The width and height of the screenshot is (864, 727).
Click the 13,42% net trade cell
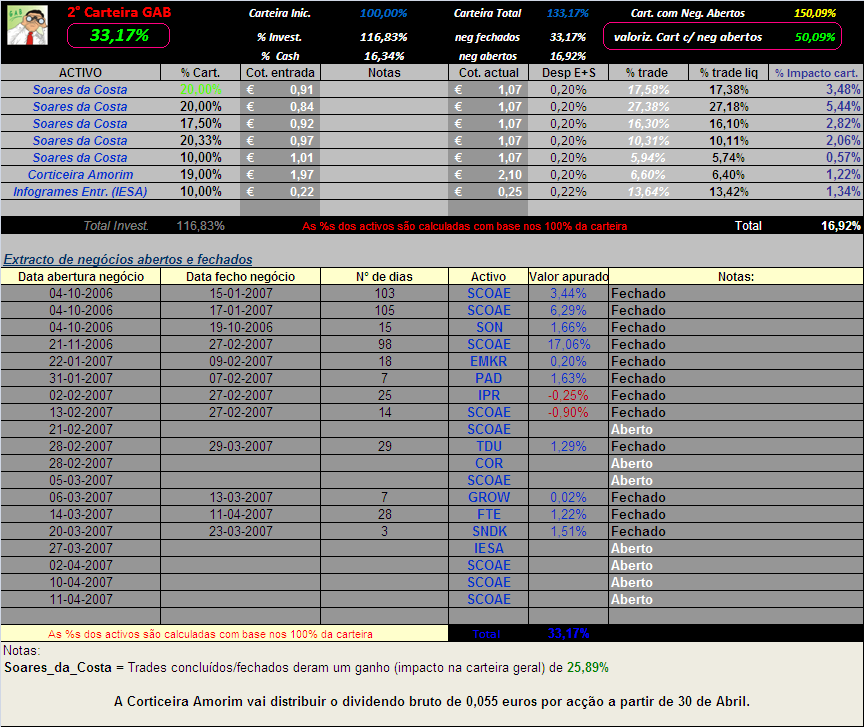[x=728, y=192]
